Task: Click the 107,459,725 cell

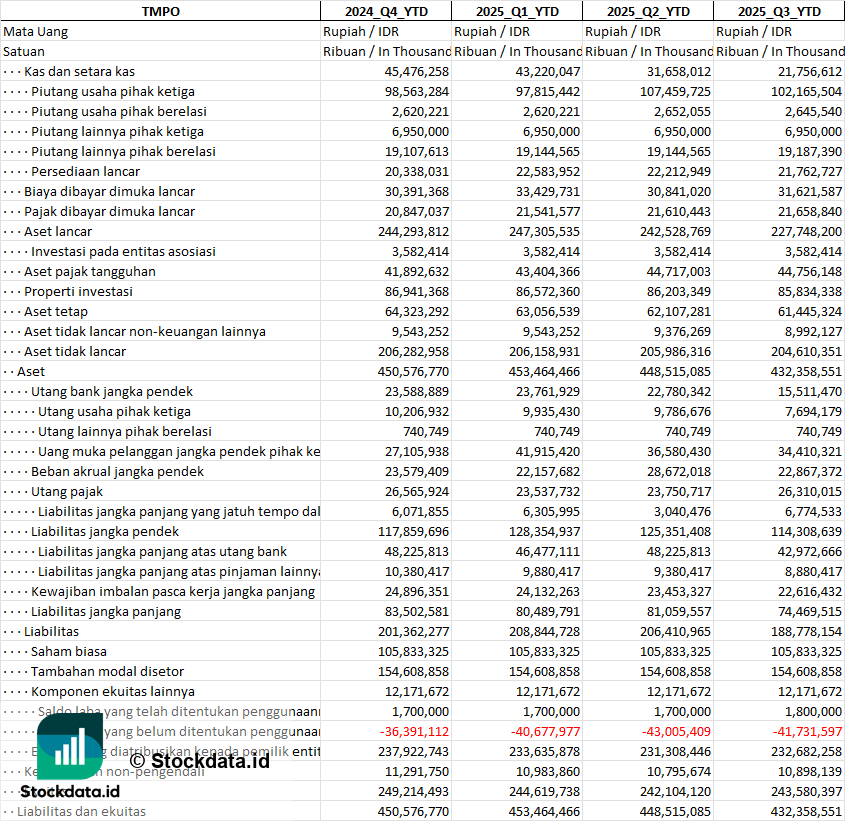Action: pyautogui.click(x=675, y=92)
